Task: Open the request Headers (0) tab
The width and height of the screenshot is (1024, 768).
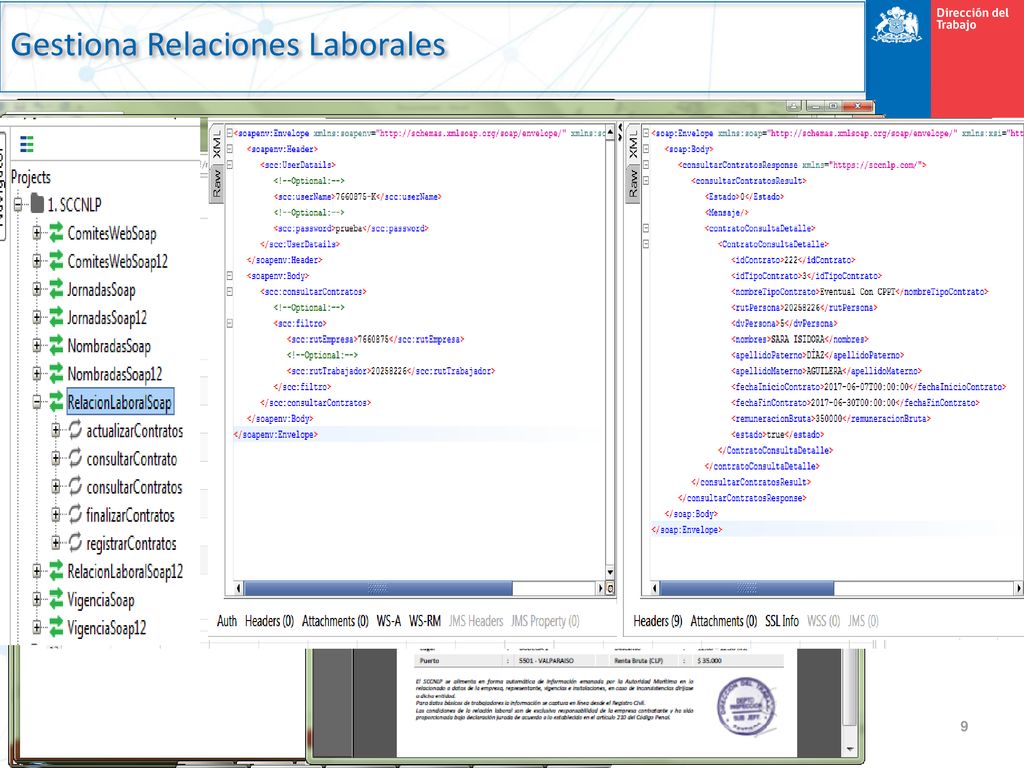Action: (269, 621)
